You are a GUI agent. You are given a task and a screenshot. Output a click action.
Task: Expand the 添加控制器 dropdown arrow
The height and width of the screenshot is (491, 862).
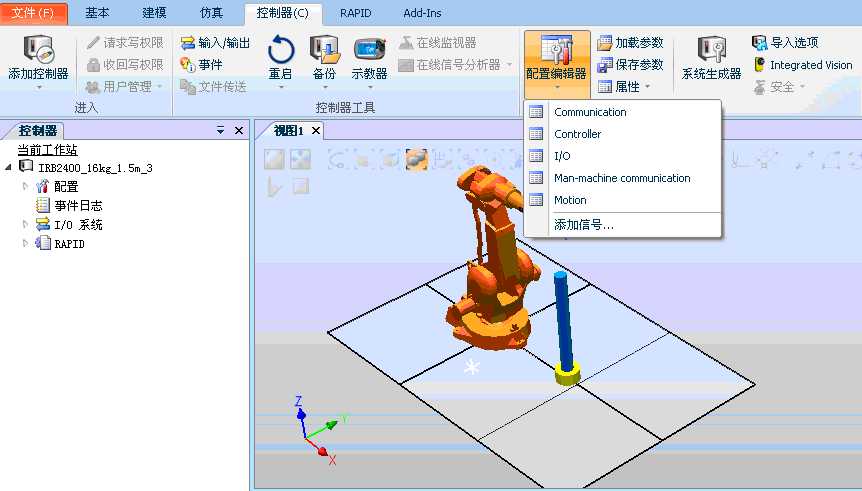point(39,87)
